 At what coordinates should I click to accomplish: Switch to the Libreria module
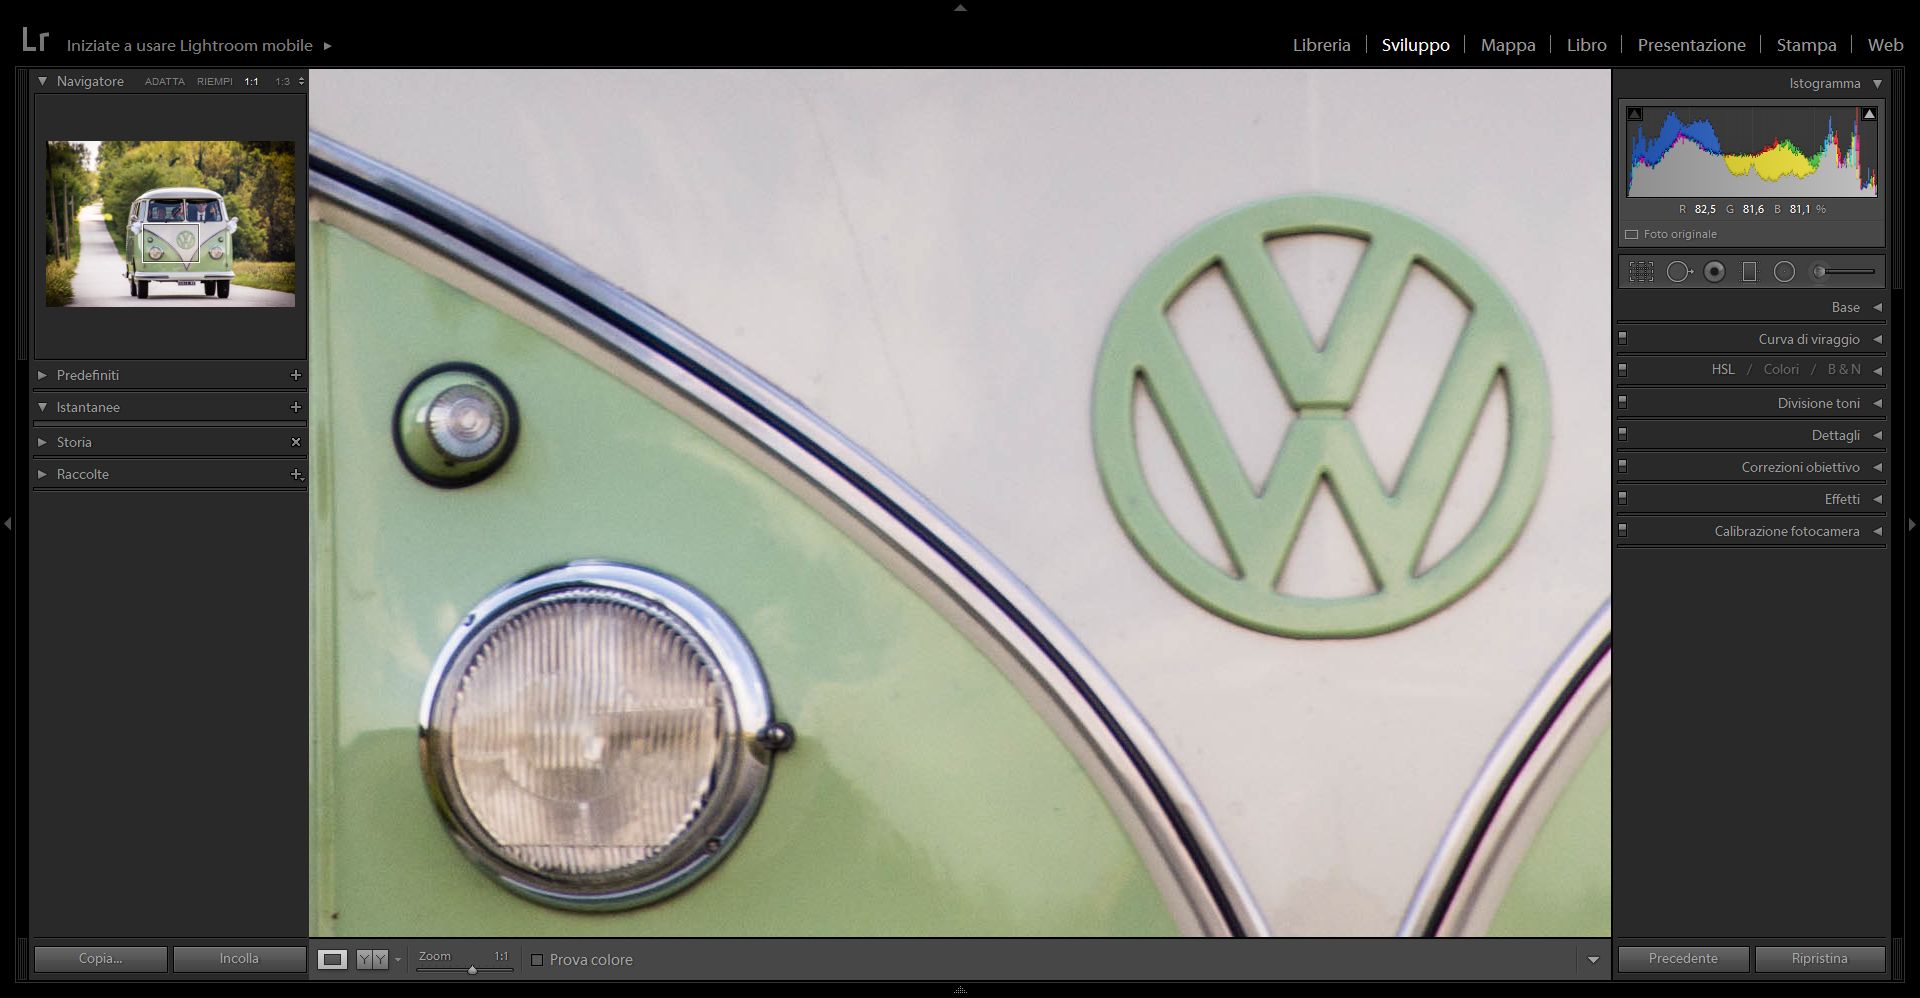1321,45
